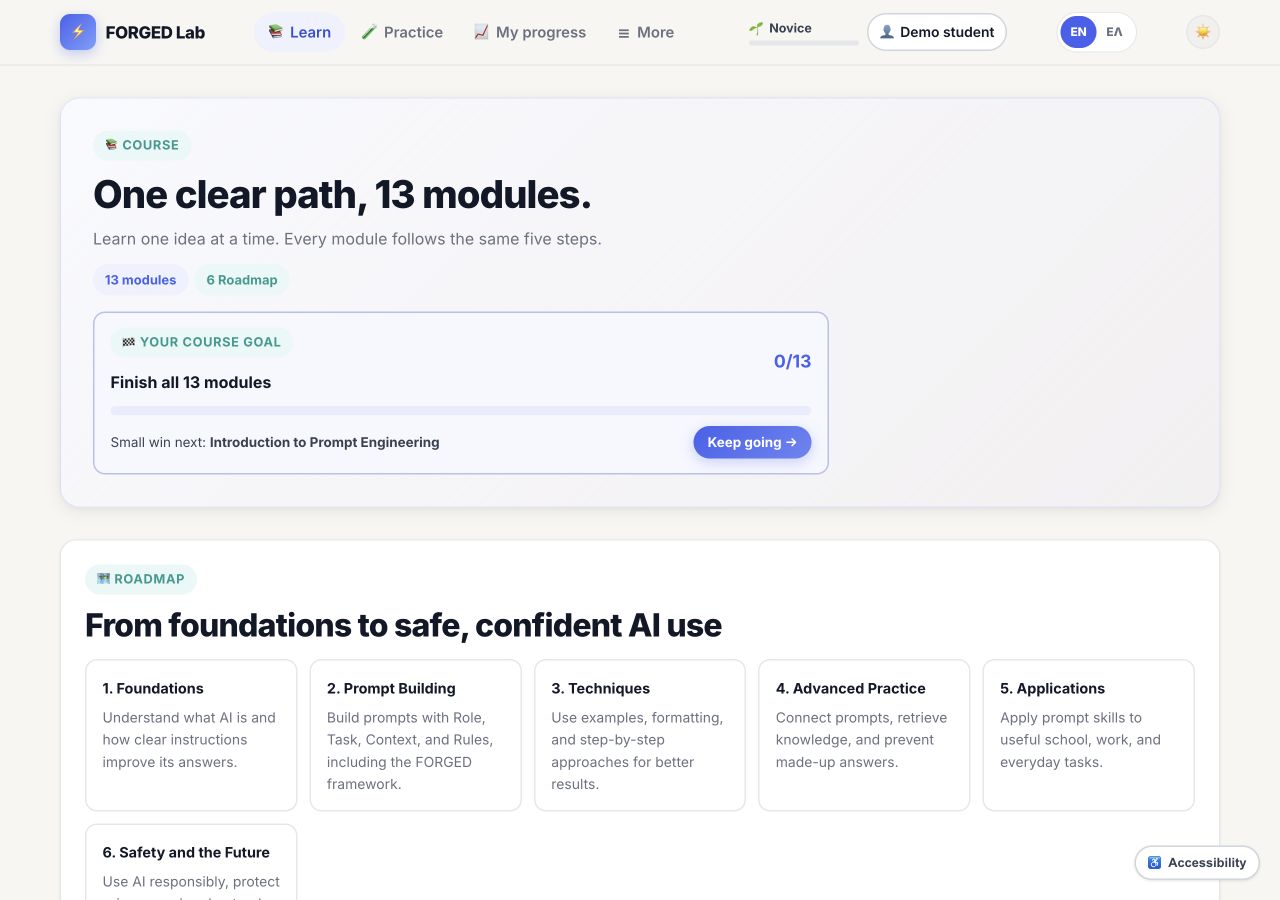Switch language to ΕΛ Greek

pos(1114,32)
